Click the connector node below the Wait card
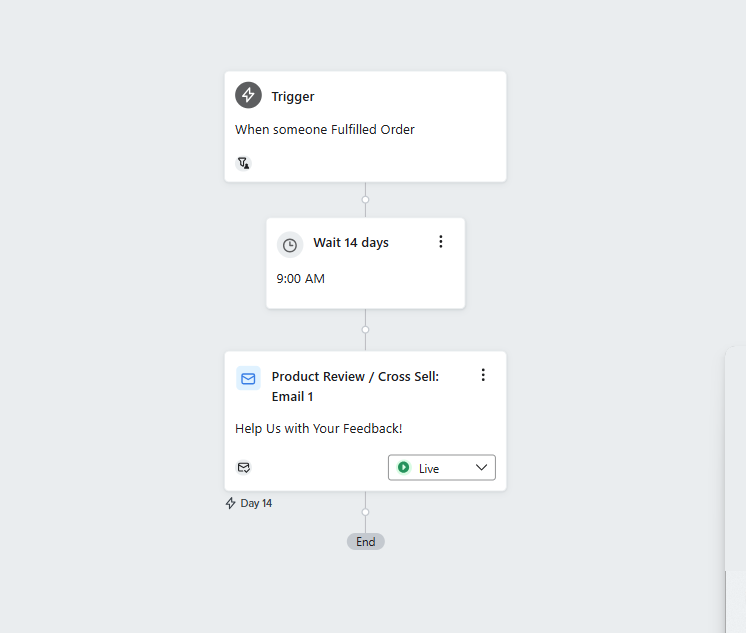Screen dimensions: 746x633 click(x=365, y=329)
